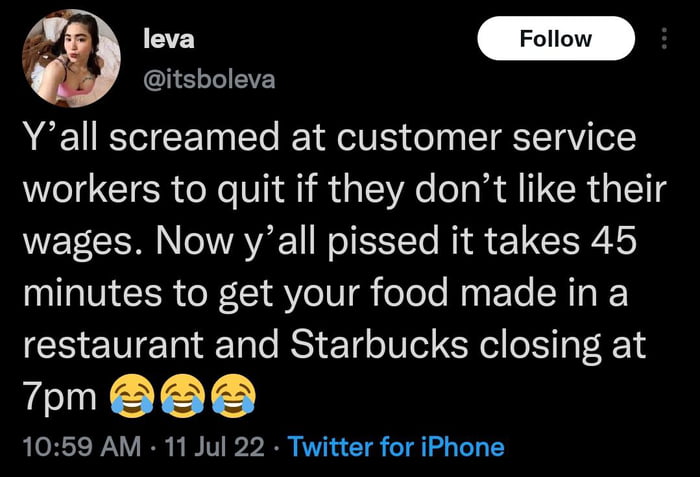Click the Twitter for iPhone source link
The height and width of the screenshot is (477, 700).
coord(396,446)
